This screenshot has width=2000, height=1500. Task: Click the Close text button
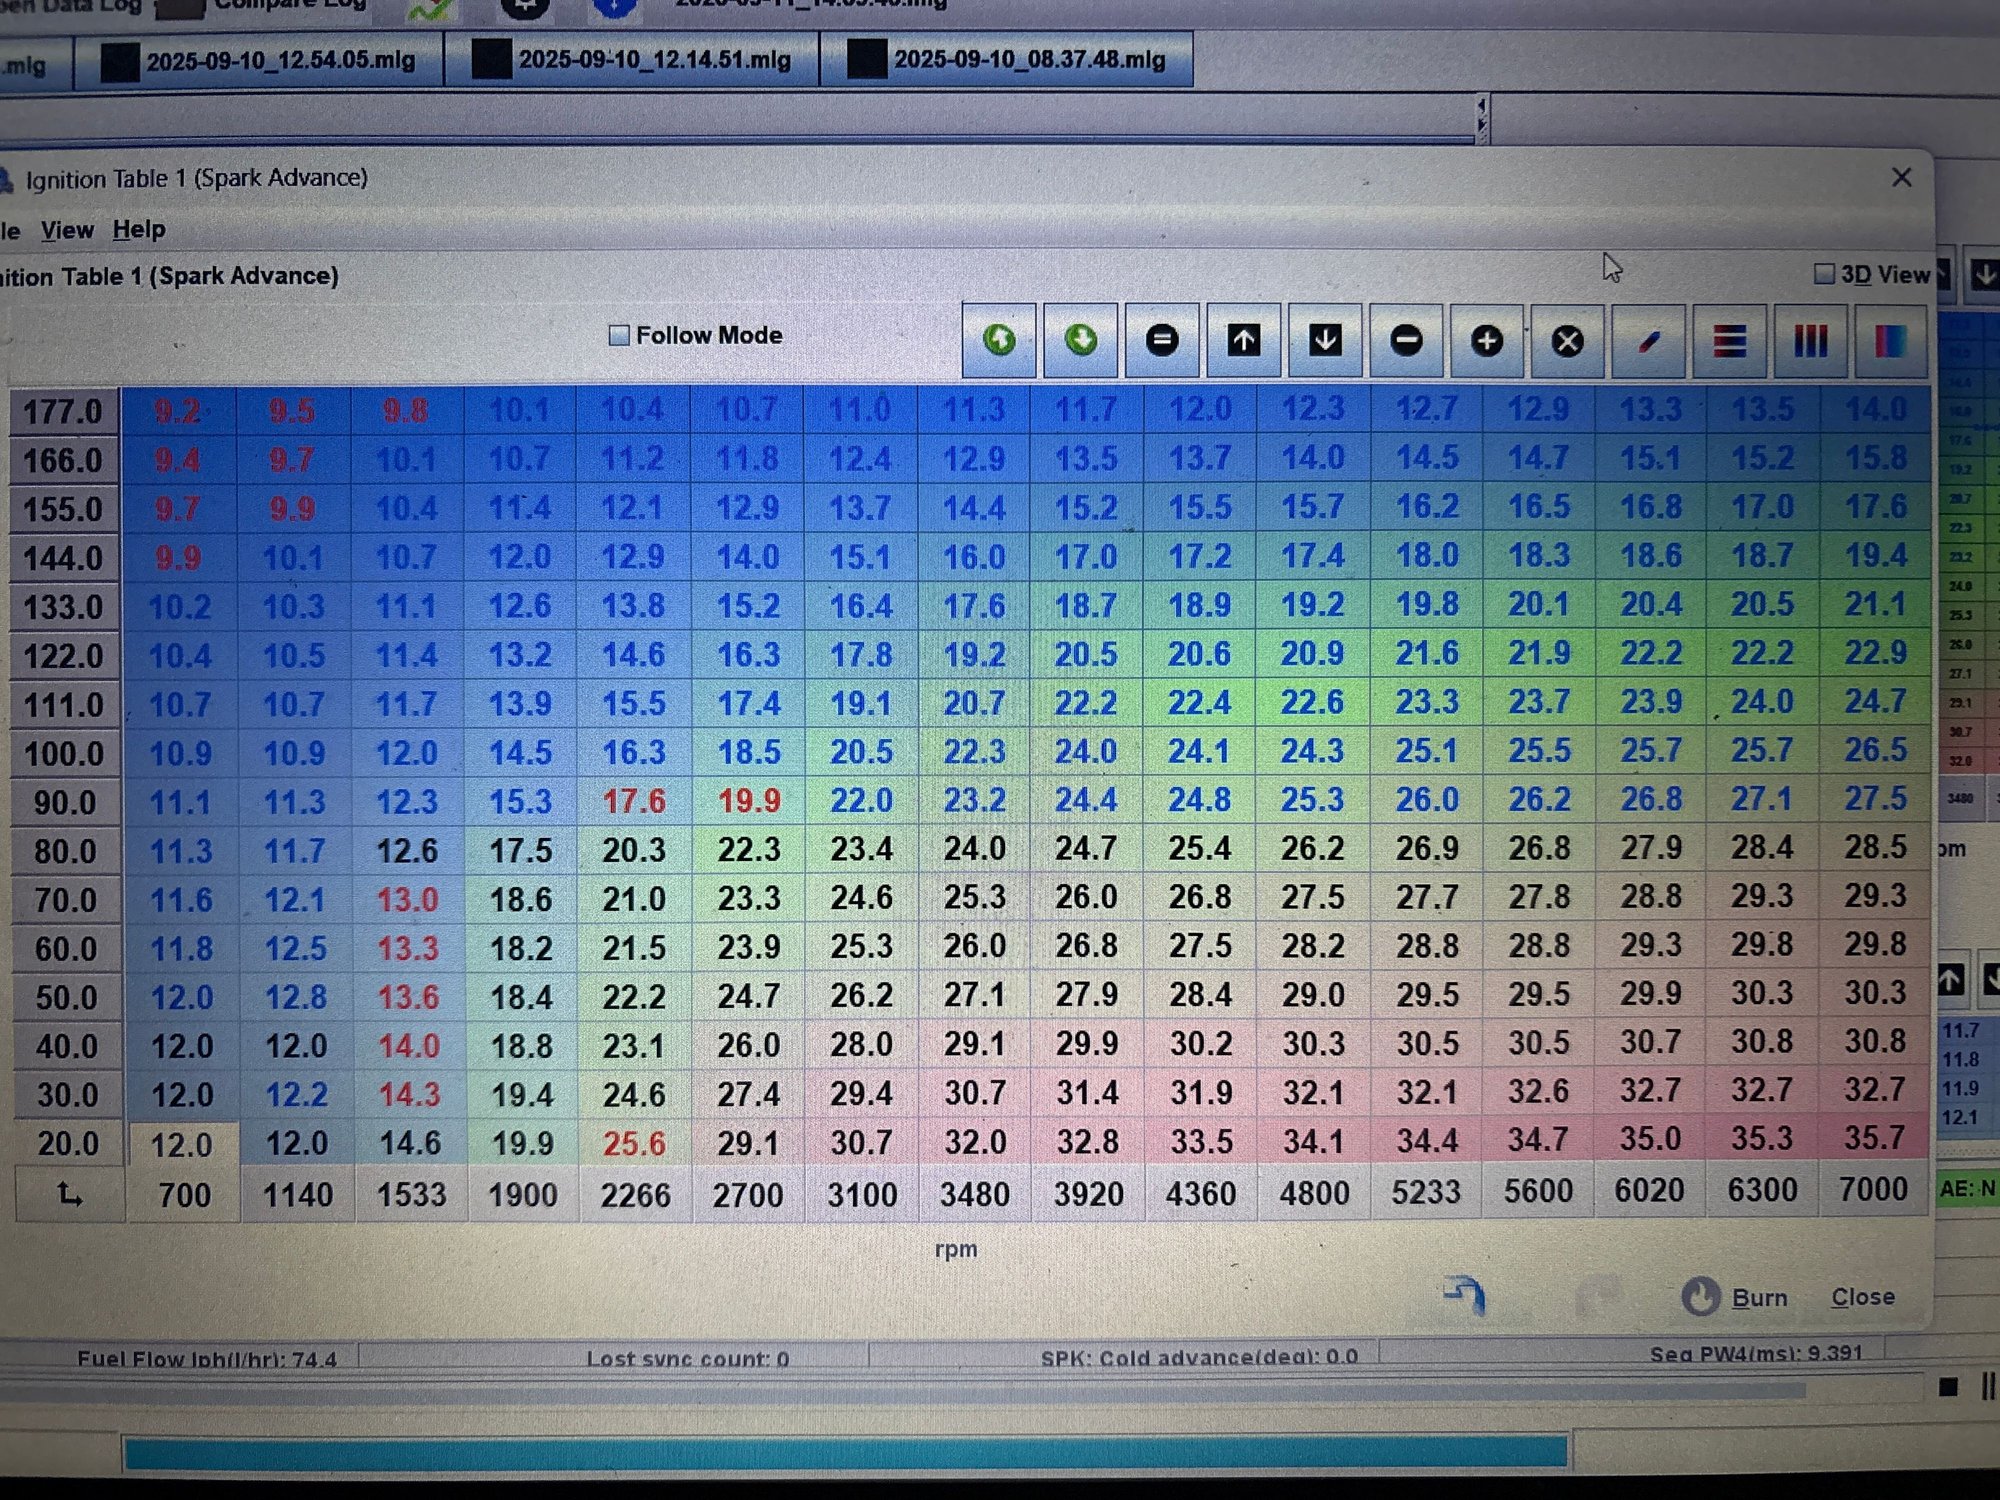pos(1862,1297)
